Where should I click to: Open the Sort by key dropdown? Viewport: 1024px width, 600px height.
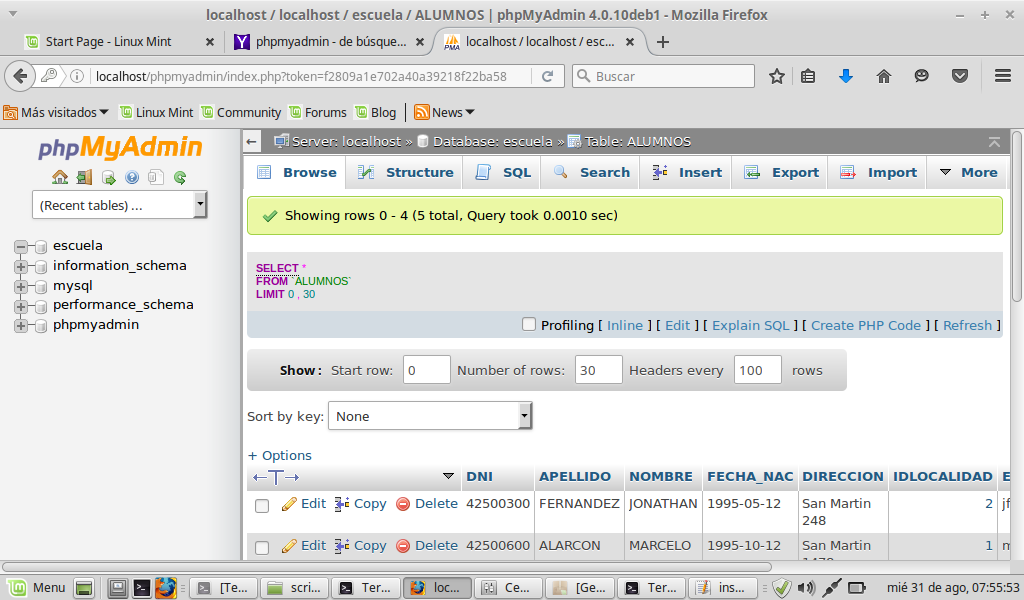coord(430,416)
